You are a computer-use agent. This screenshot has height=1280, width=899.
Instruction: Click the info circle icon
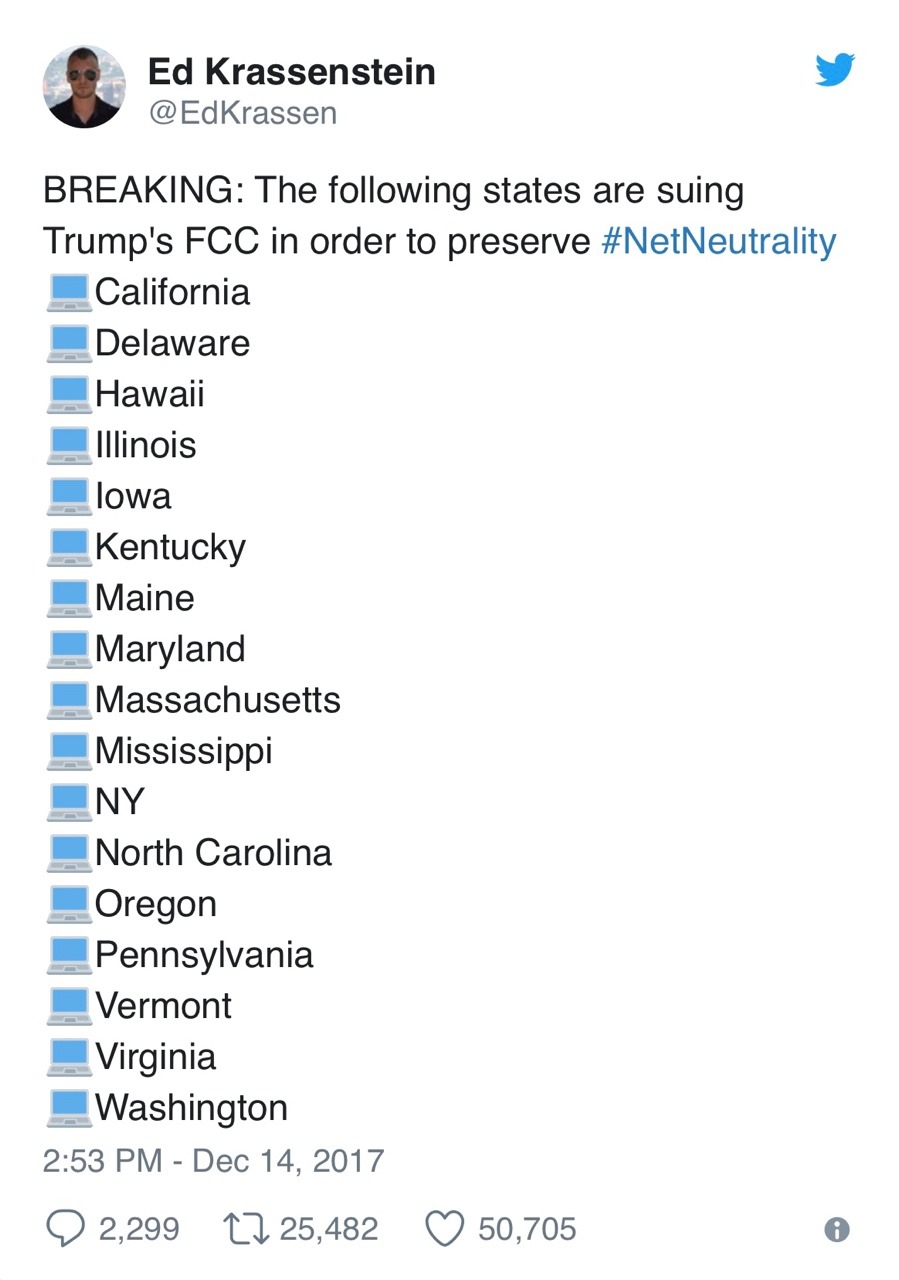tap(837, 1230)
